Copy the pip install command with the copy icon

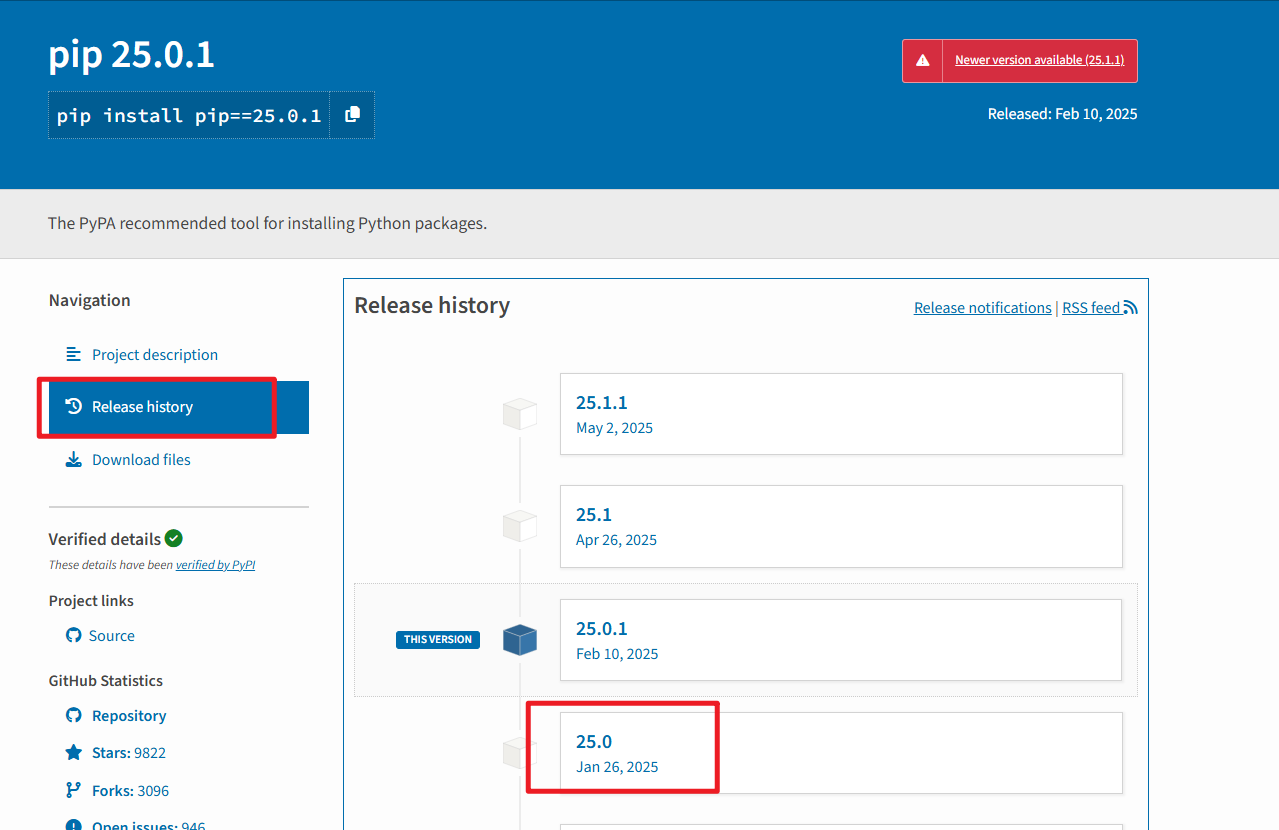[352, 115]
